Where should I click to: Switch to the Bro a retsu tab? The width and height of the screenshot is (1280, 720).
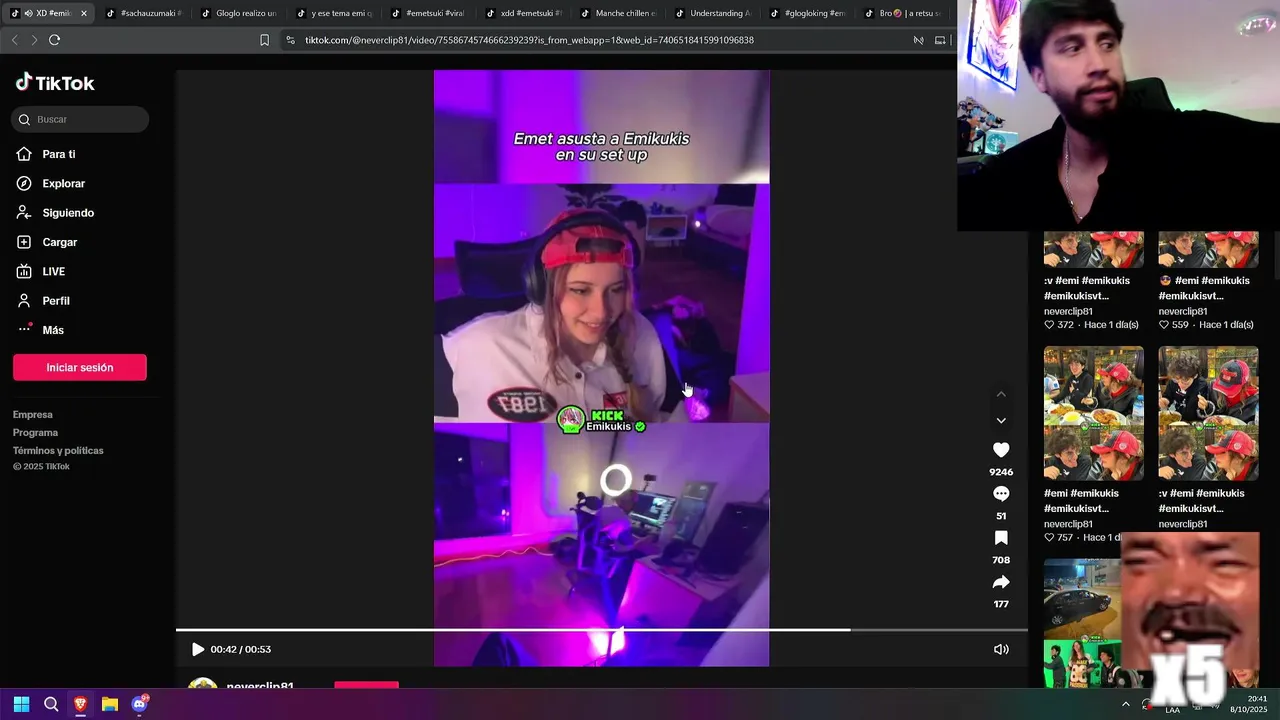coord(903,13)
